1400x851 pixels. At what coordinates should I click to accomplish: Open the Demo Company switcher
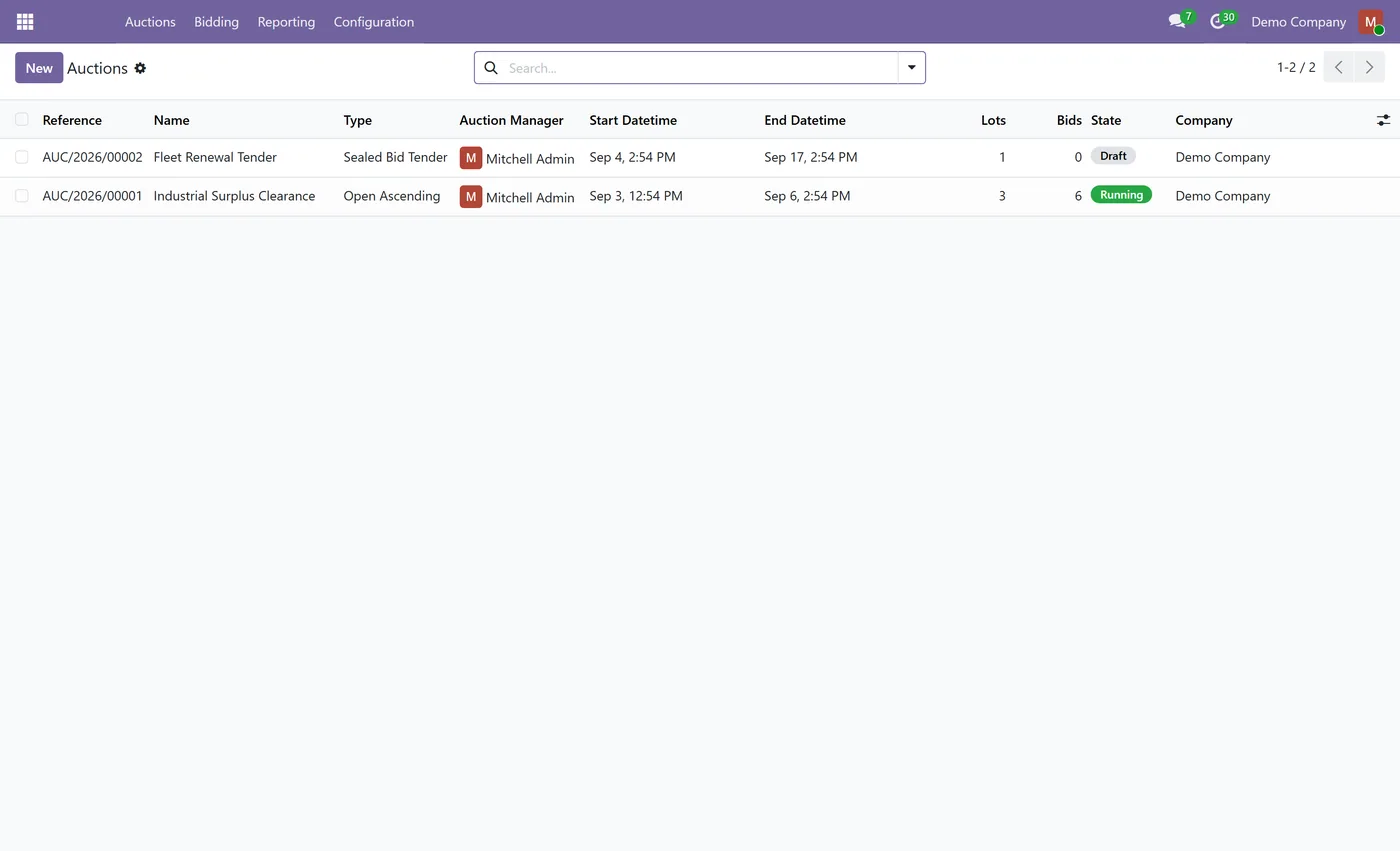(1298, 21)
